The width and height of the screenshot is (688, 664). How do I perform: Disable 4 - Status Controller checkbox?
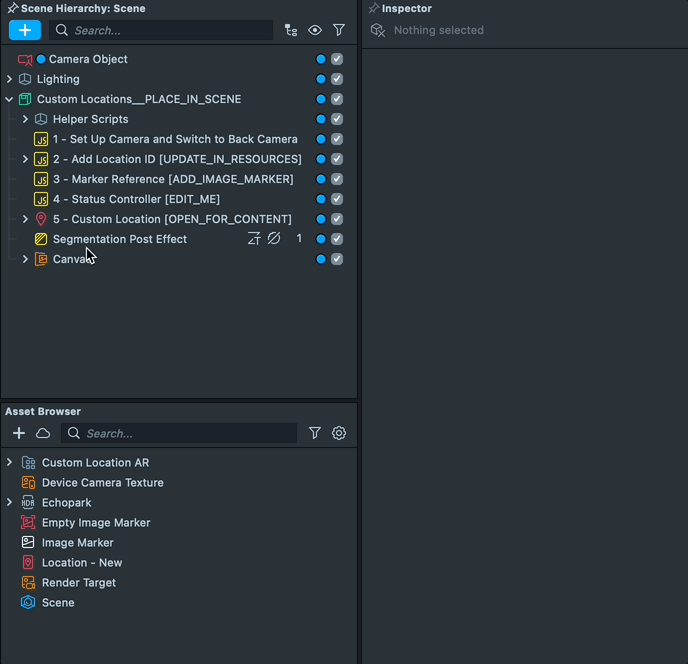pos(337,199)
